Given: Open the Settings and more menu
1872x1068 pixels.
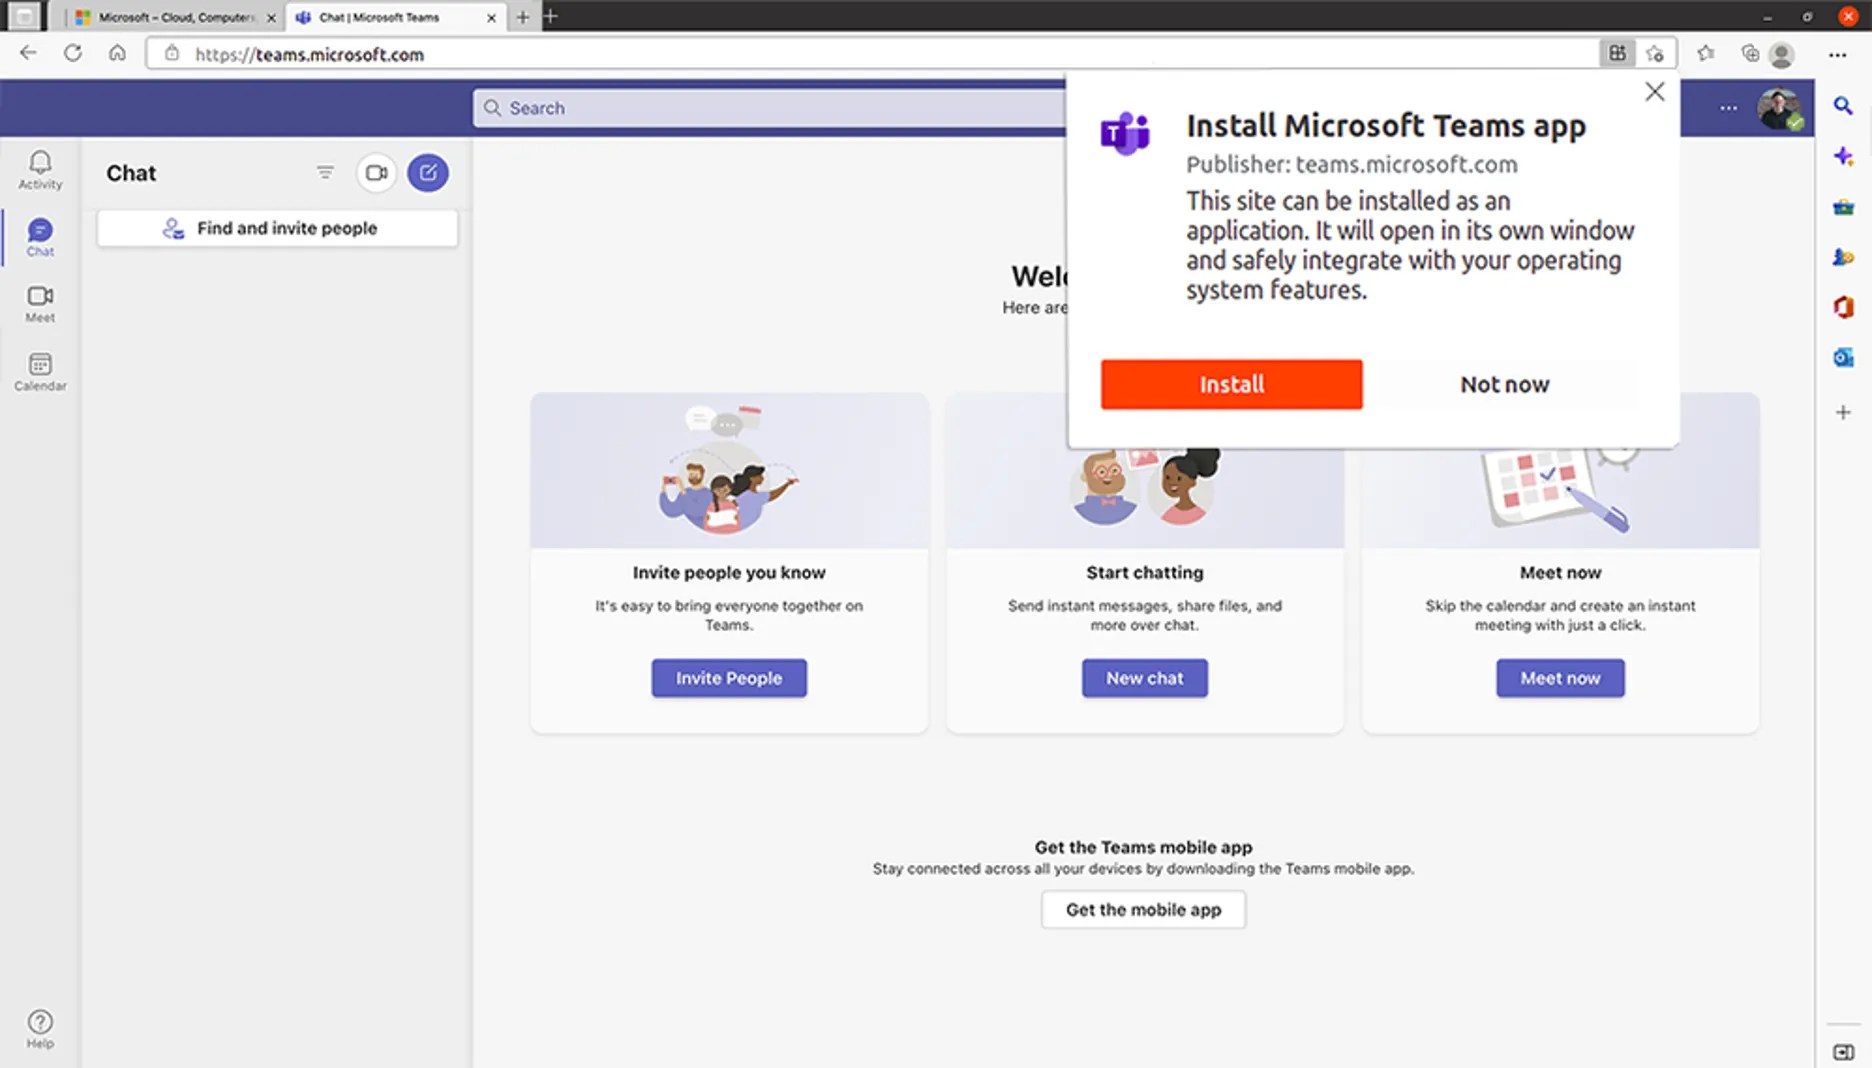Looking at the screenshot, I should pos(1838,54).
